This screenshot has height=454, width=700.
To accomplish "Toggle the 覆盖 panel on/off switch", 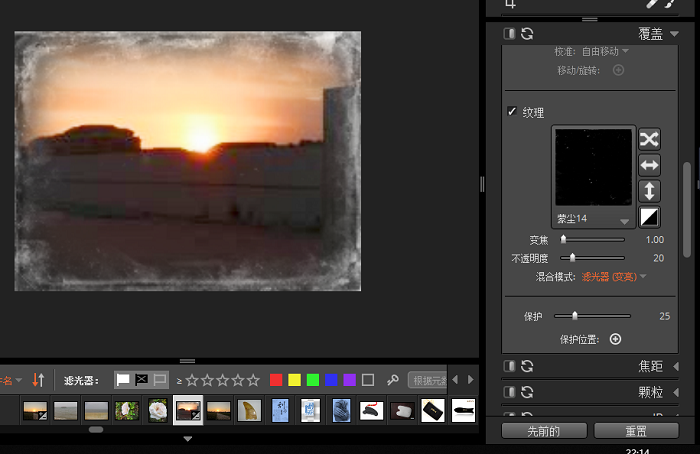I will tap(510, 34).
